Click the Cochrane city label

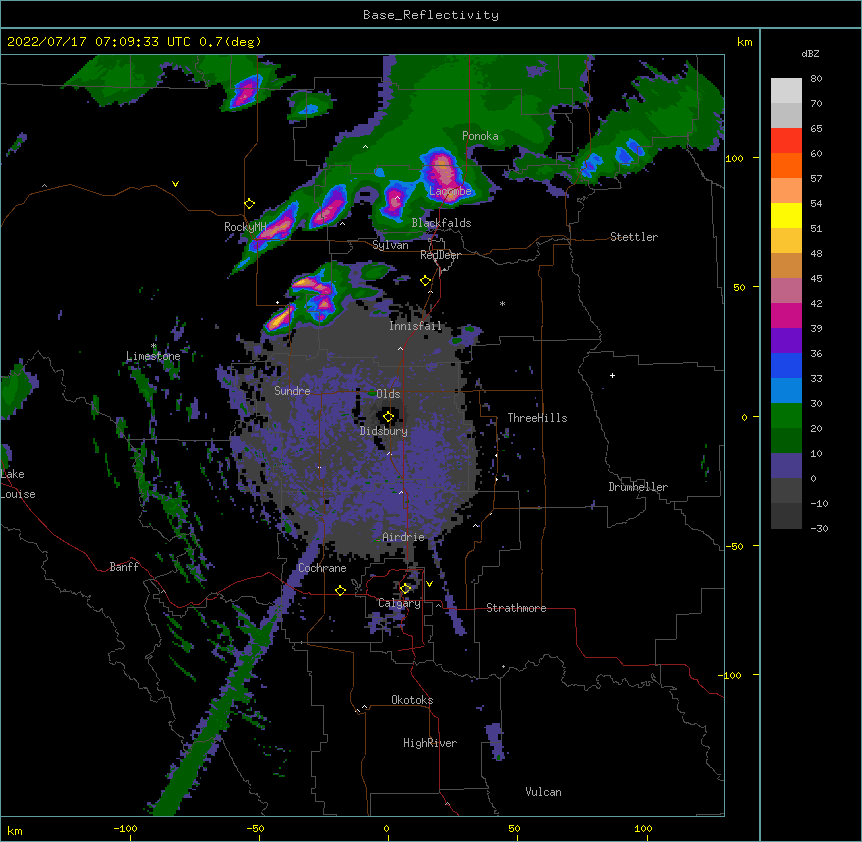tap(322, 568)
